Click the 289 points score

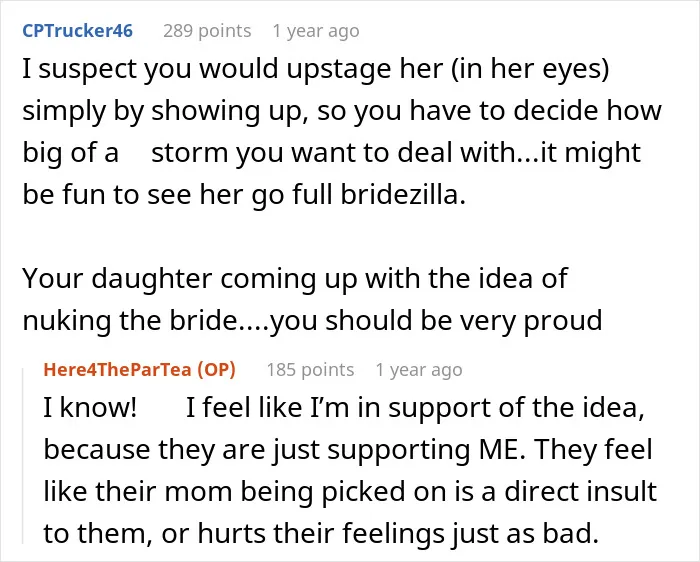coord(207,31)
